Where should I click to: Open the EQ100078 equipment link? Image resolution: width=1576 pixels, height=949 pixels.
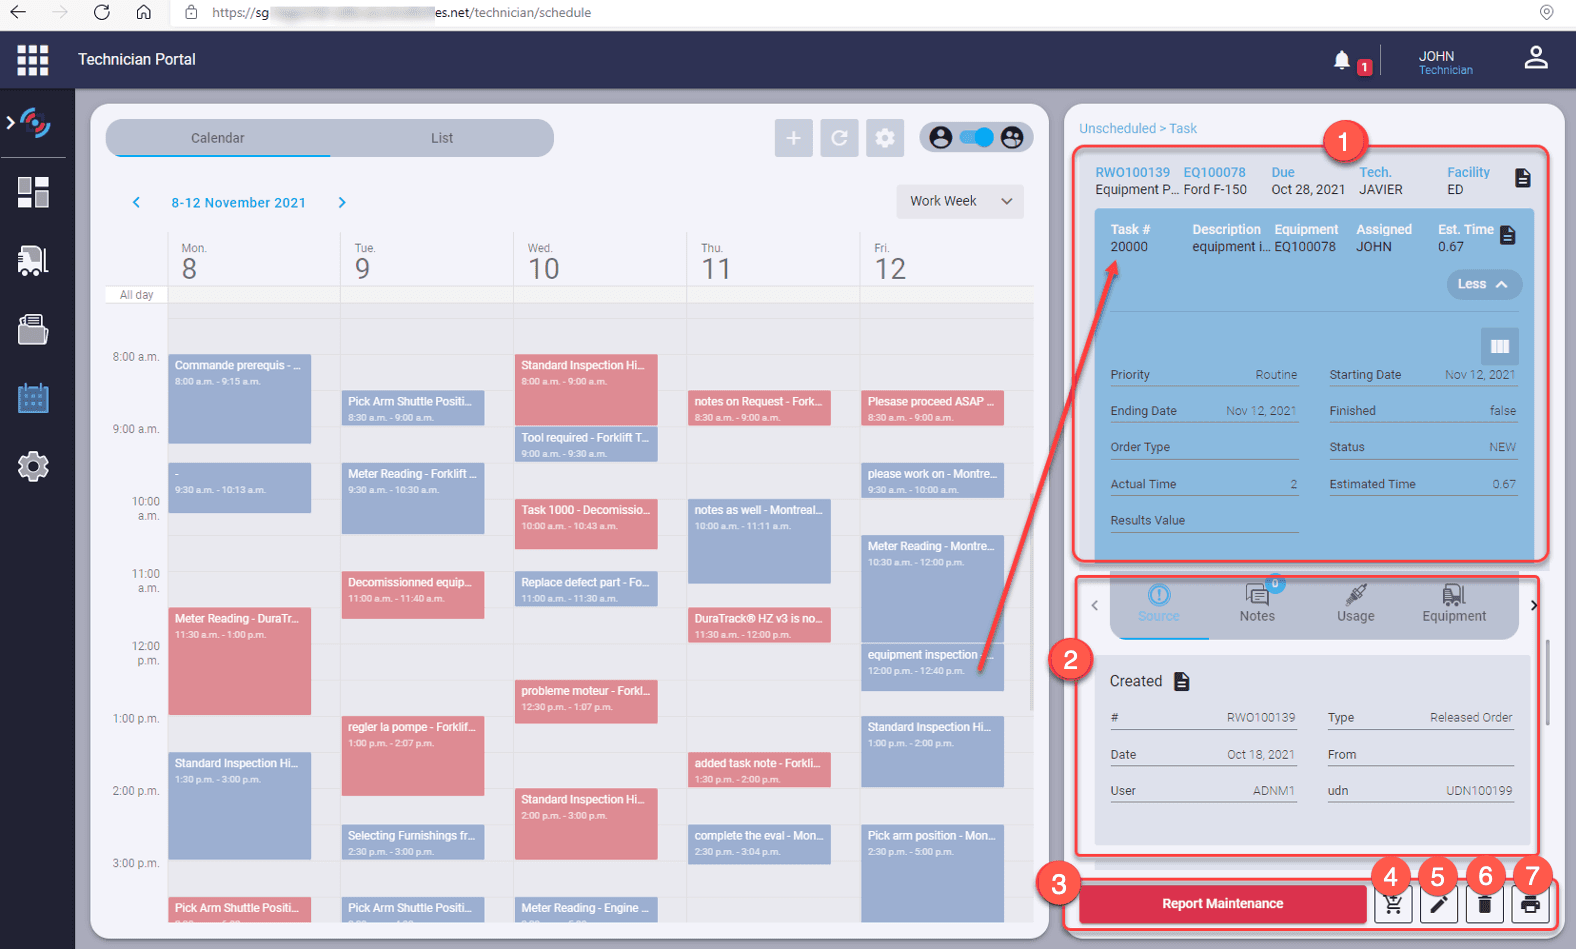(x=1215, y=172)
